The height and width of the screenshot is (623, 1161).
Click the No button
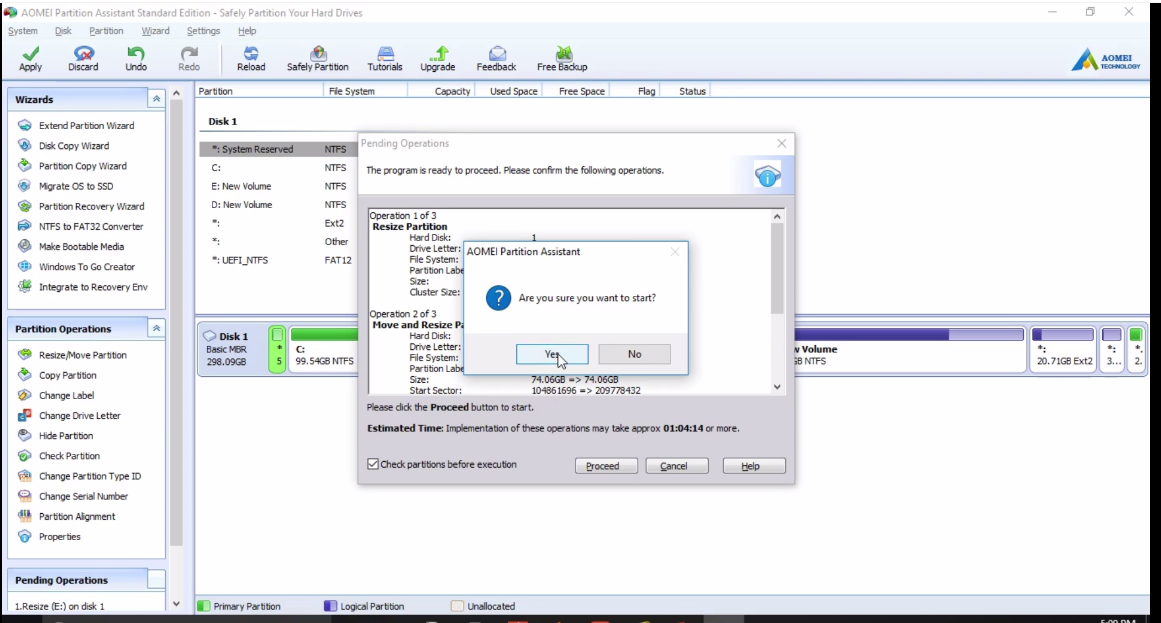click(635, 354)
